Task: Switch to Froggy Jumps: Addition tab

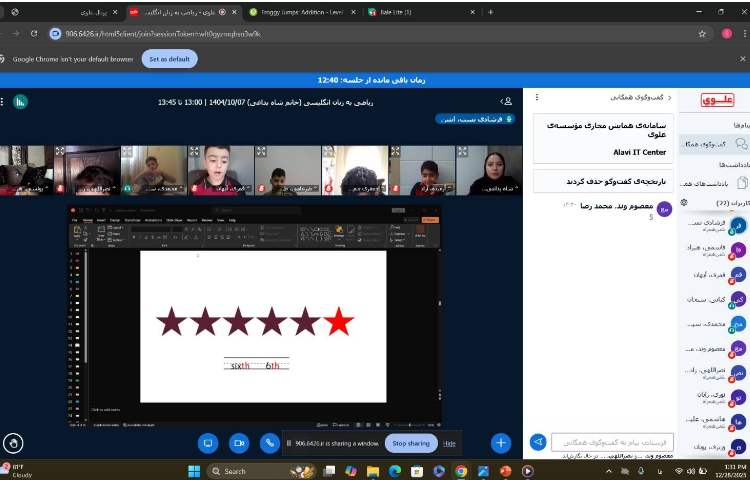Action: coord(303,12)
